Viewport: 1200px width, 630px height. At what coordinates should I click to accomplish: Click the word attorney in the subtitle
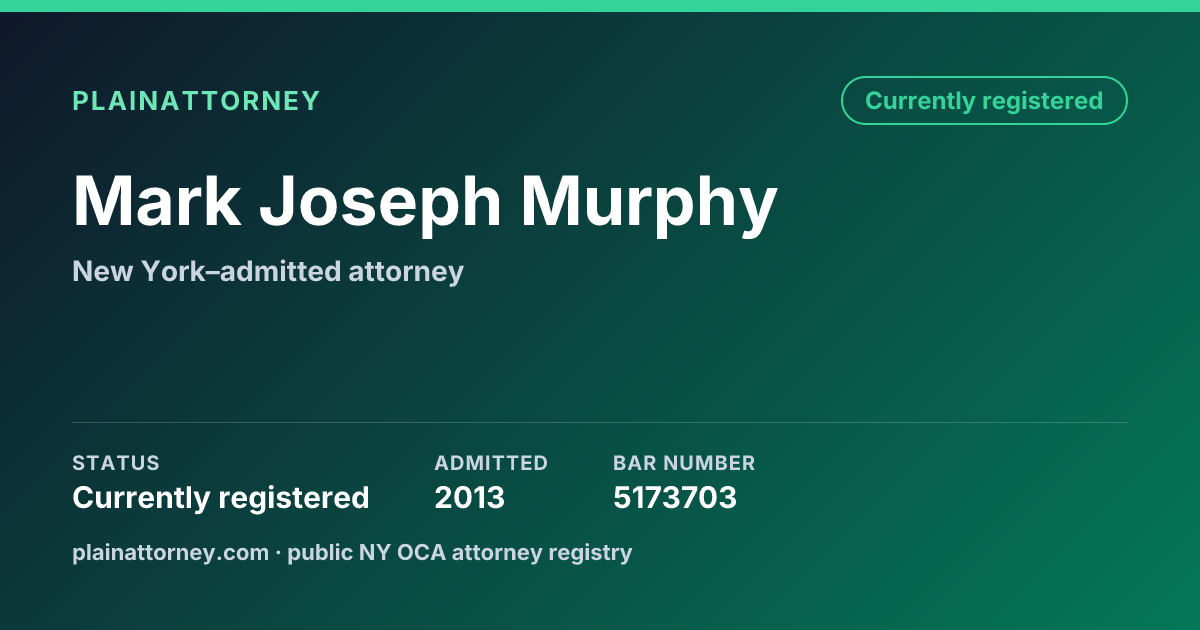pyautogui.click(x=406, y=272)
